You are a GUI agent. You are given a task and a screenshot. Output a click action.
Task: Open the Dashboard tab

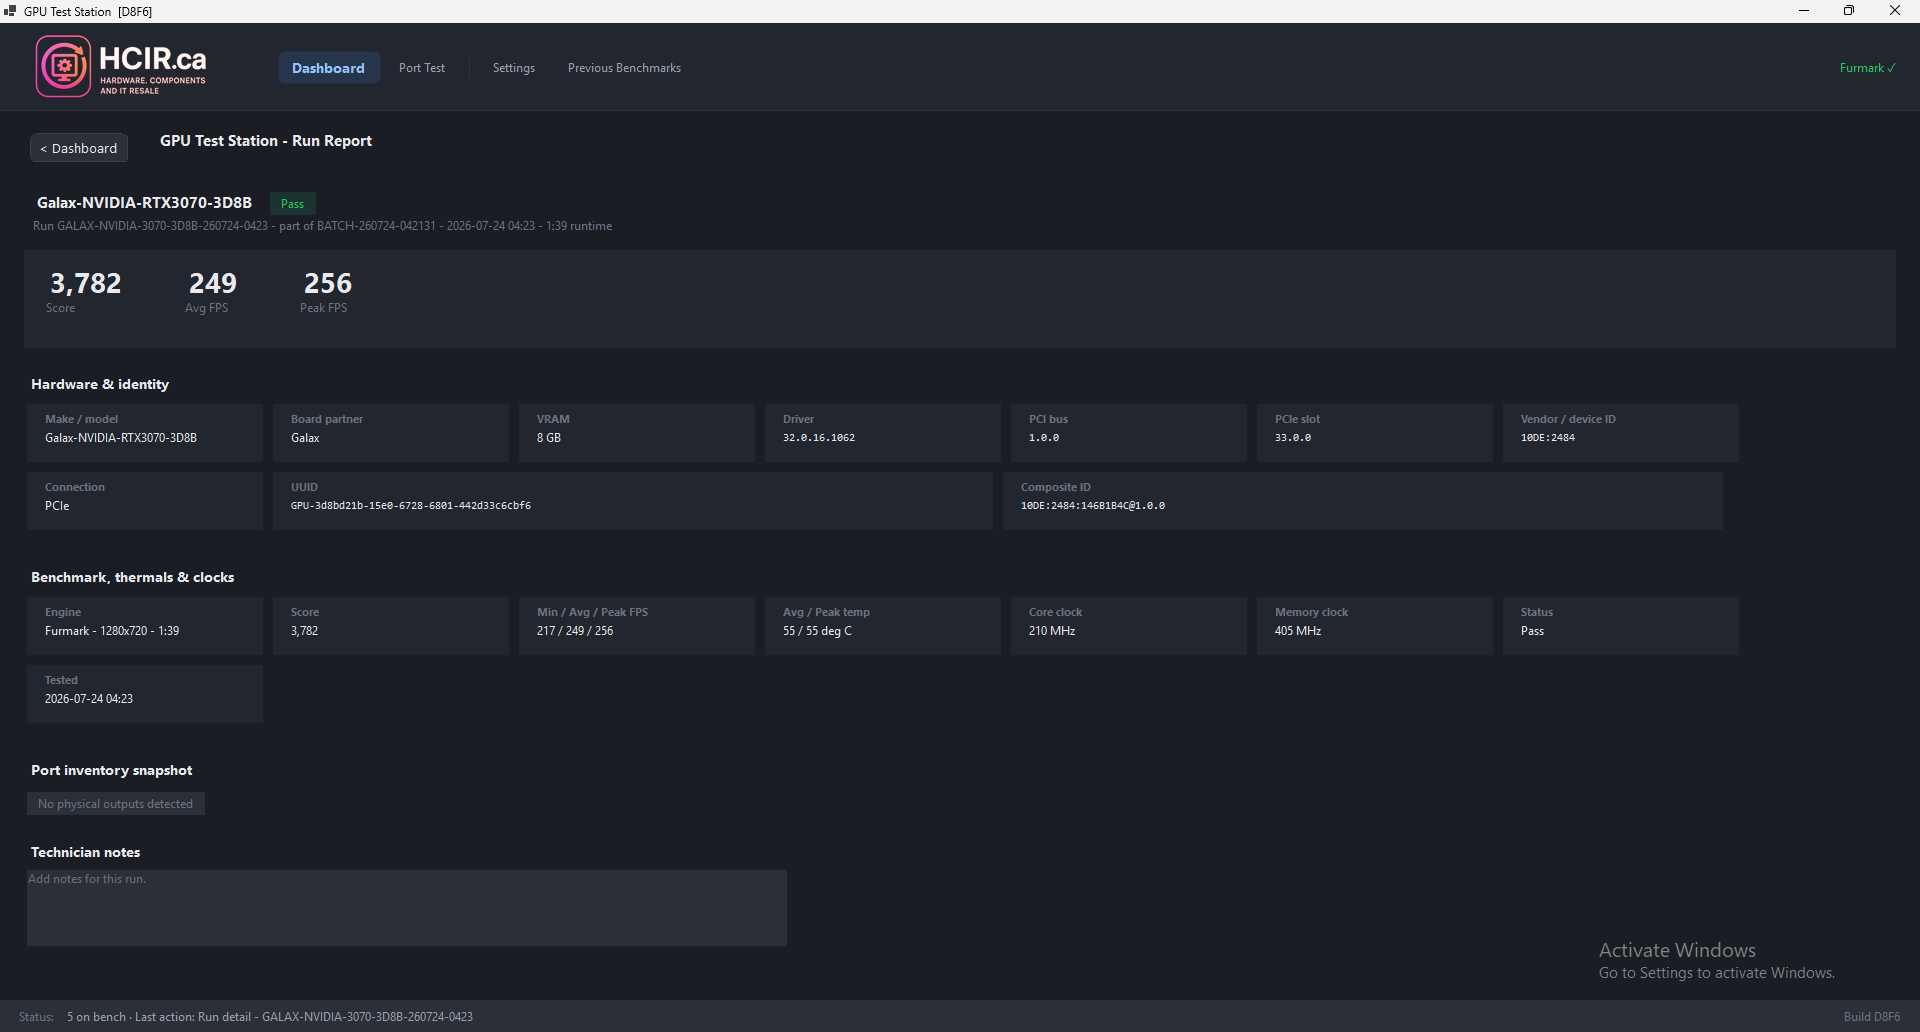tap(328, 68)
